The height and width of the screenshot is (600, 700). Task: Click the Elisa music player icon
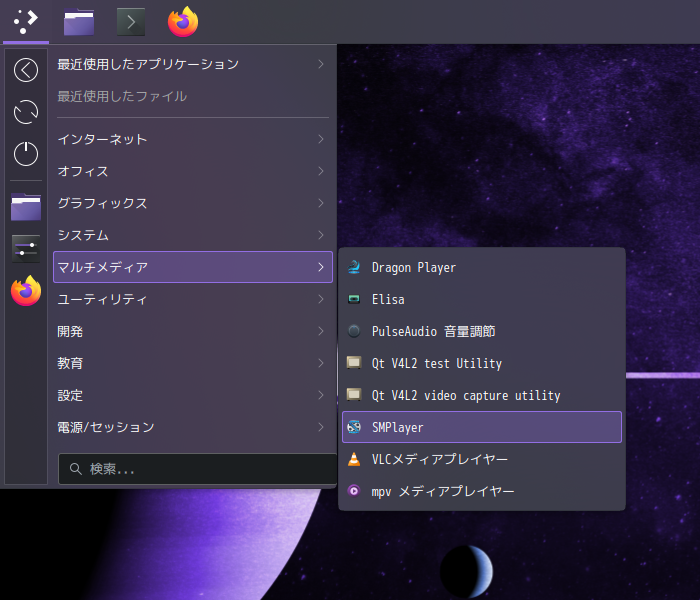(354, 299)
